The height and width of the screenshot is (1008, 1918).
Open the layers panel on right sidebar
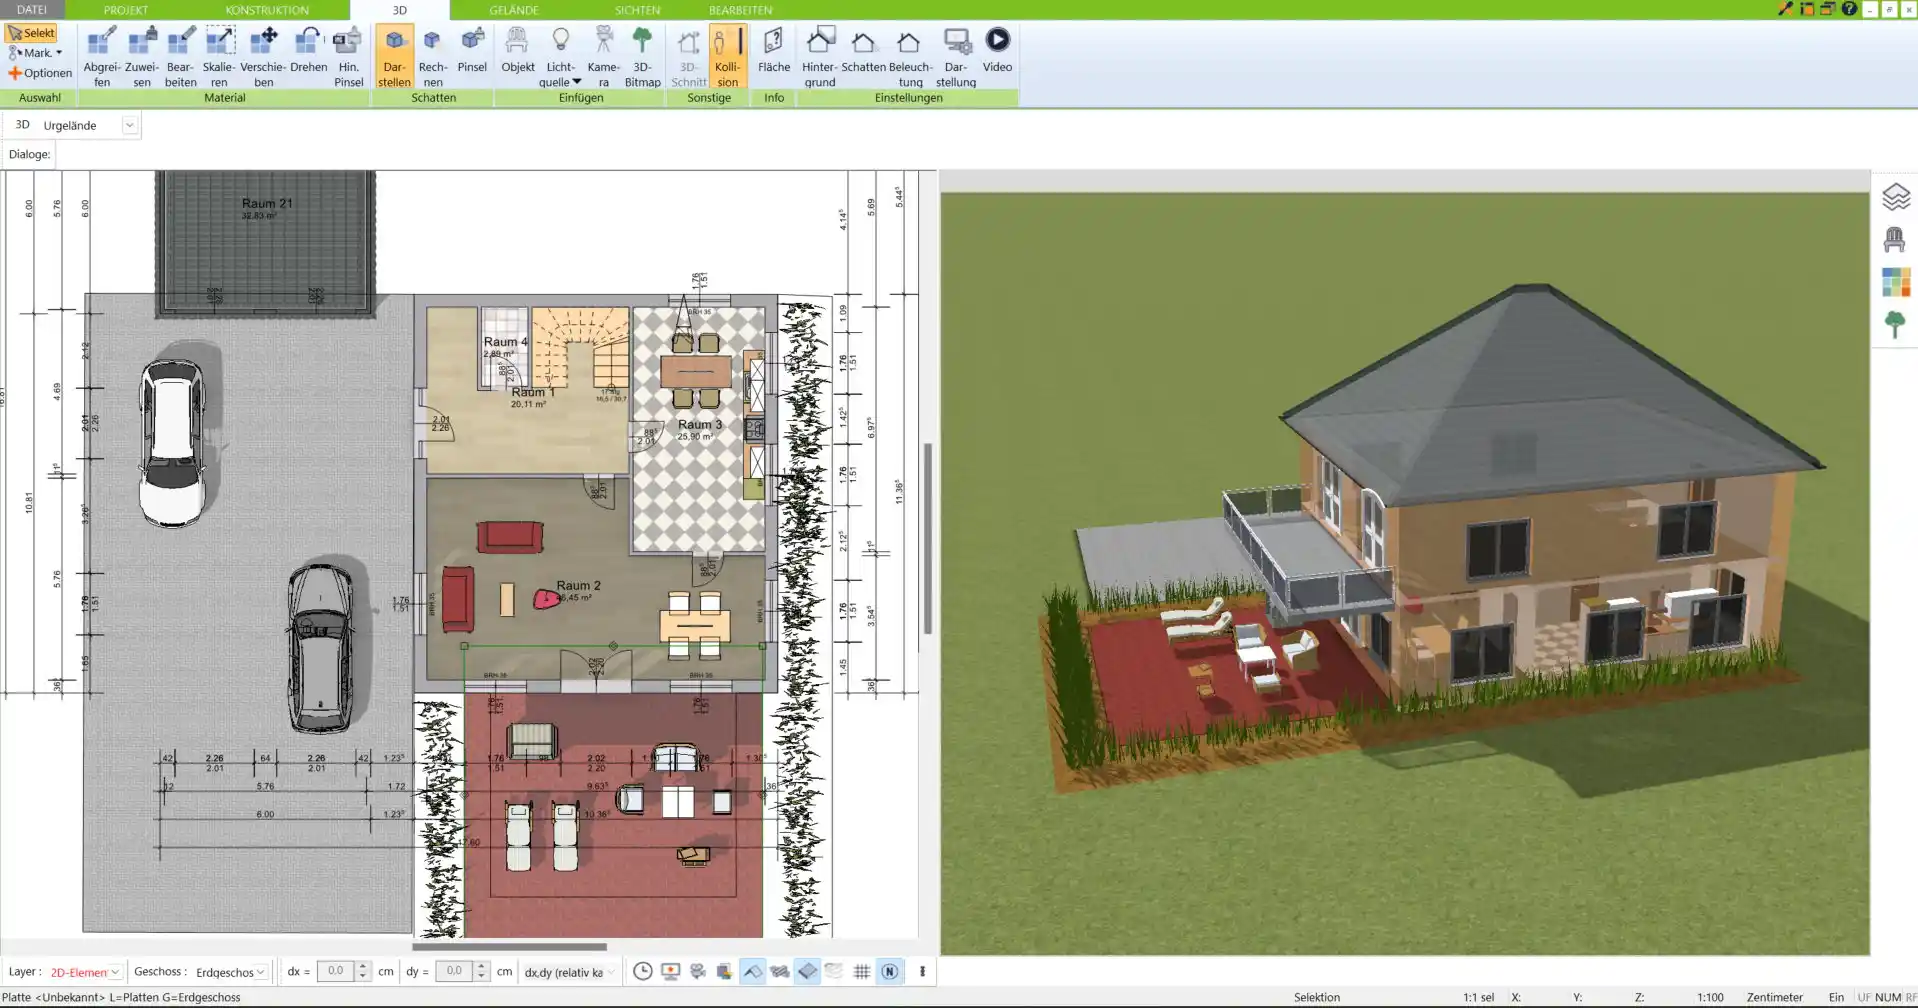pyautogui.click(x=1896, y=197)
